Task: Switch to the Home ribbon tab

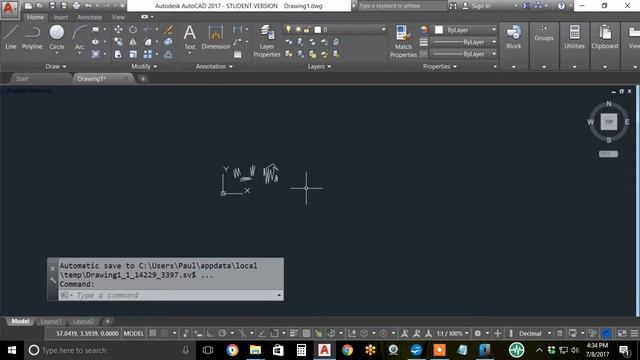Action: tap(35, 17)
